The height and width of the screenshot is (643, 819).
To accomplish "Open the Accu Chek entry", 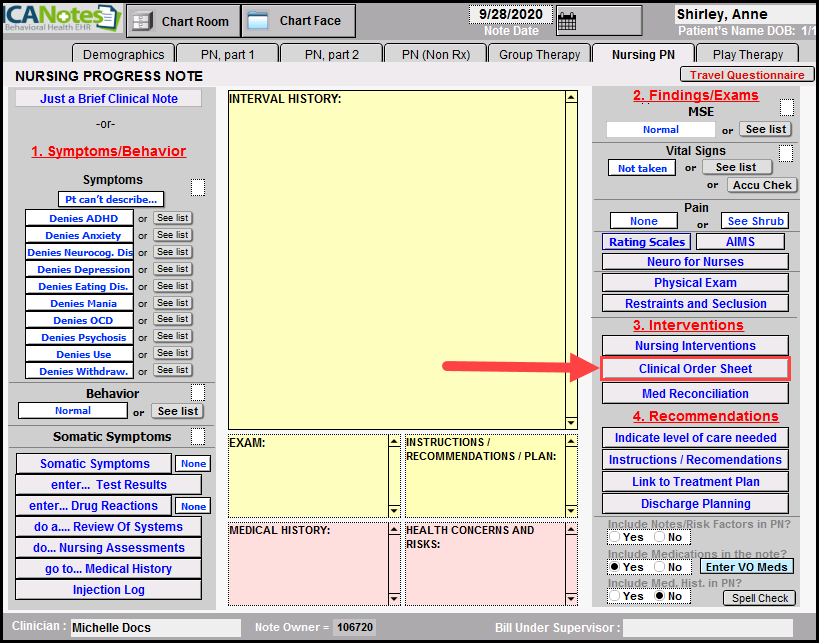I will tap(762, 185).
